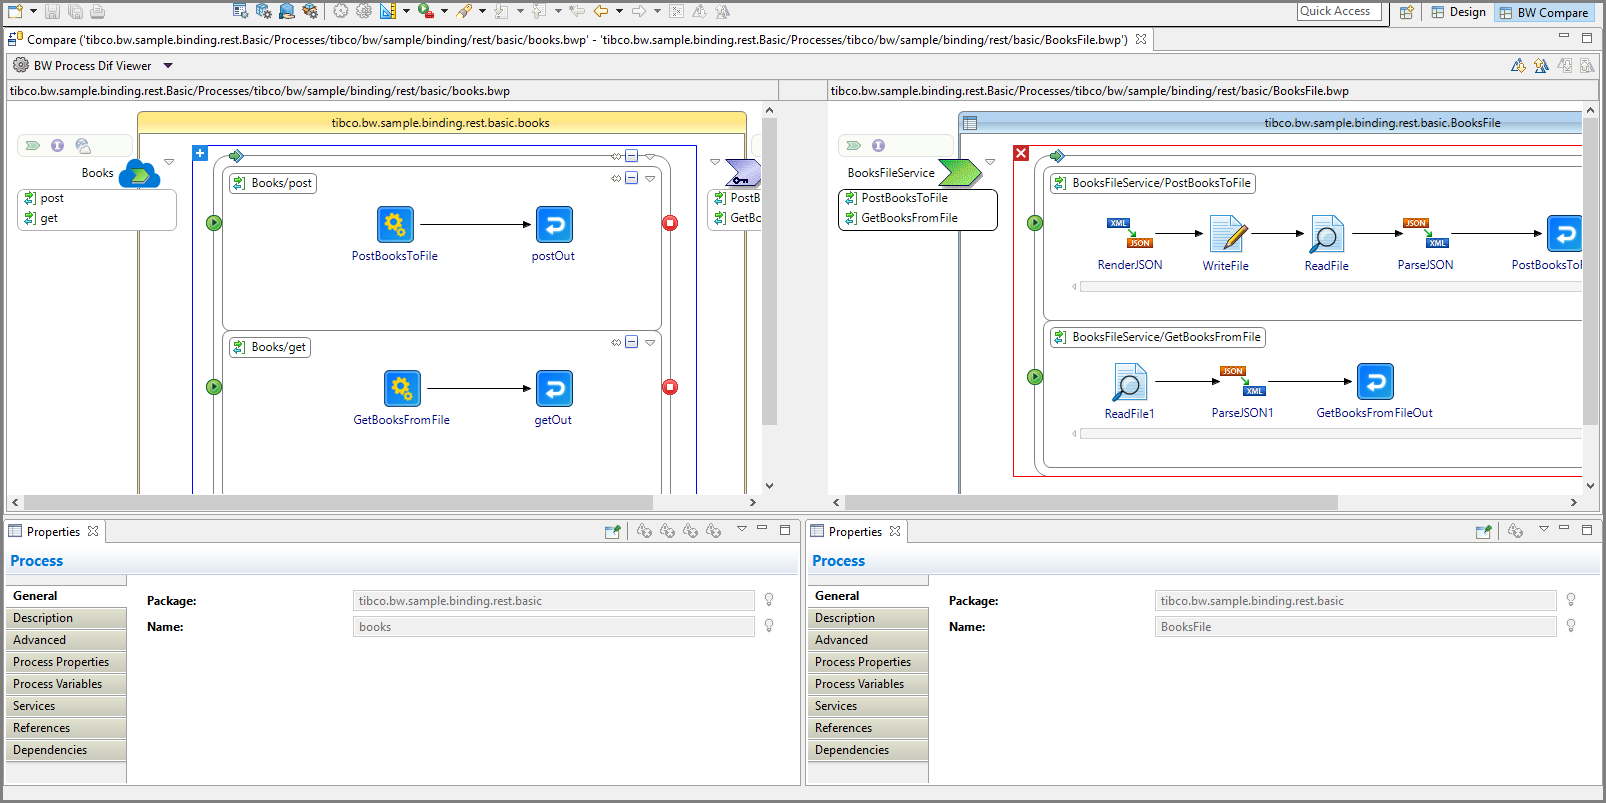Screen dimensions: 1606x803
Task: Click the PostBooksToFile activity icon
Action: pos(395,225)
